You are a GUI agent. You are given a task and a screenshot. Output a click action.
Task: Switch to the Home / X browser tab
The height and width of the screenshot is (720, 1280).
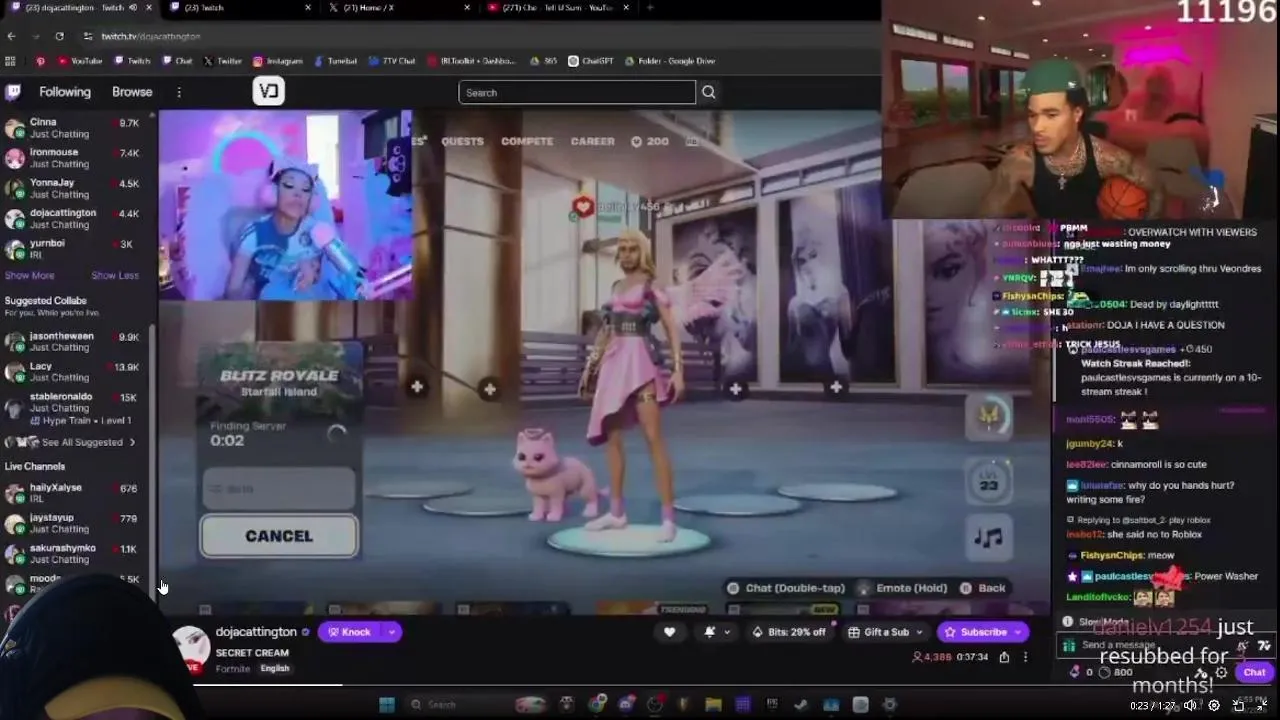[400, 8]
